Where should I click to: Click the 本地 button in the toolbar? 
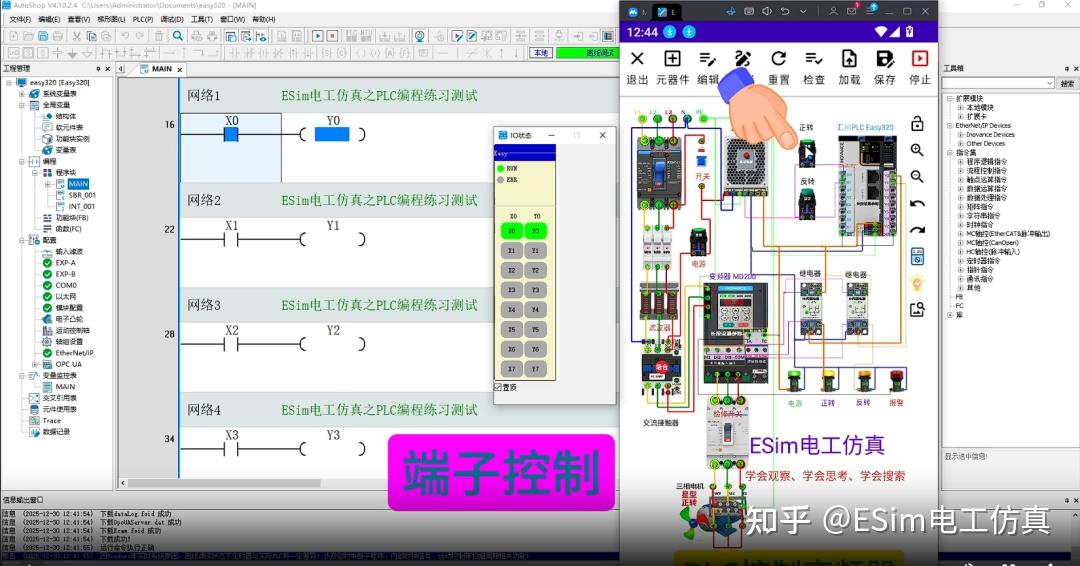(x=541, y=53)
